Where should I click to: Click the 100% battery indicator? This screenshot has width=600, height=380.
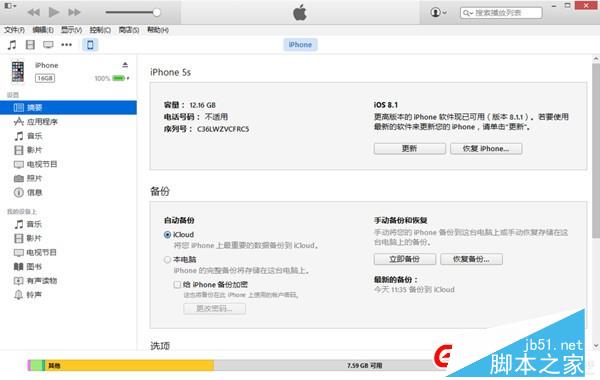click(x=111, y=78)
